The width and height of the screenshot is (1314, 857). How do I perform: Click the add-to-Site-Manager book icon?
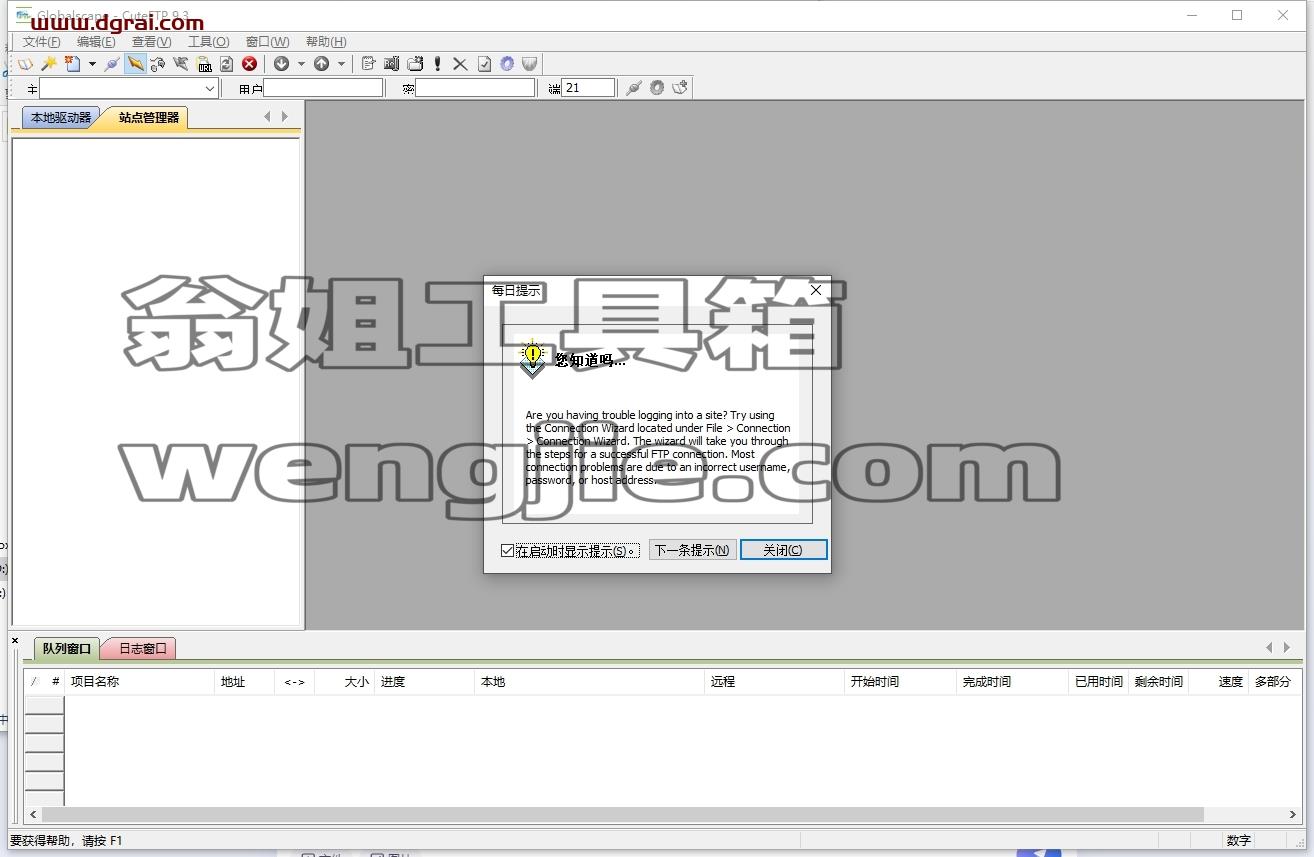point(680,88)
